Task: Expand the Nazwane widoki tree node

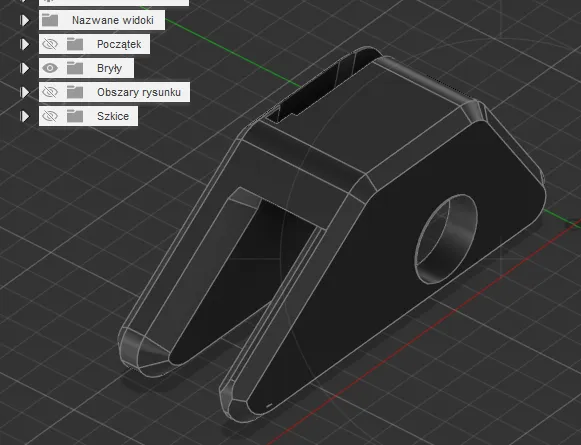Action: click(25, 20)
